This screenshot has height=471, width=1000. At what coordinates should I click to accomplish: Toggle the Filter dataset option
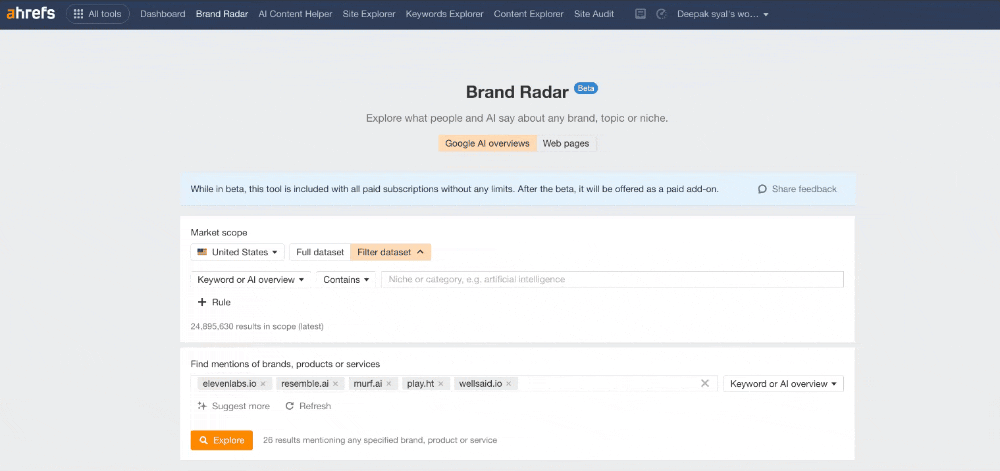[x=390, y=252]
